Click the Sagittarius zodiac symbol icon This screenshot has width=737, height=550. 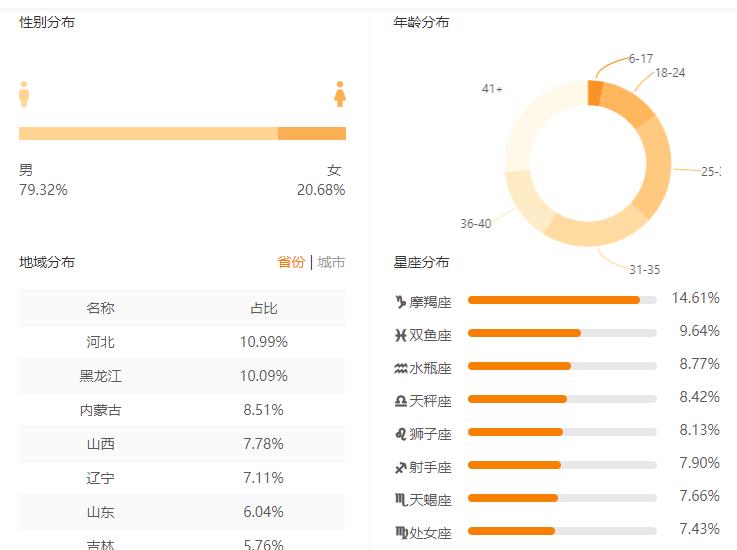tap(401, 466)
